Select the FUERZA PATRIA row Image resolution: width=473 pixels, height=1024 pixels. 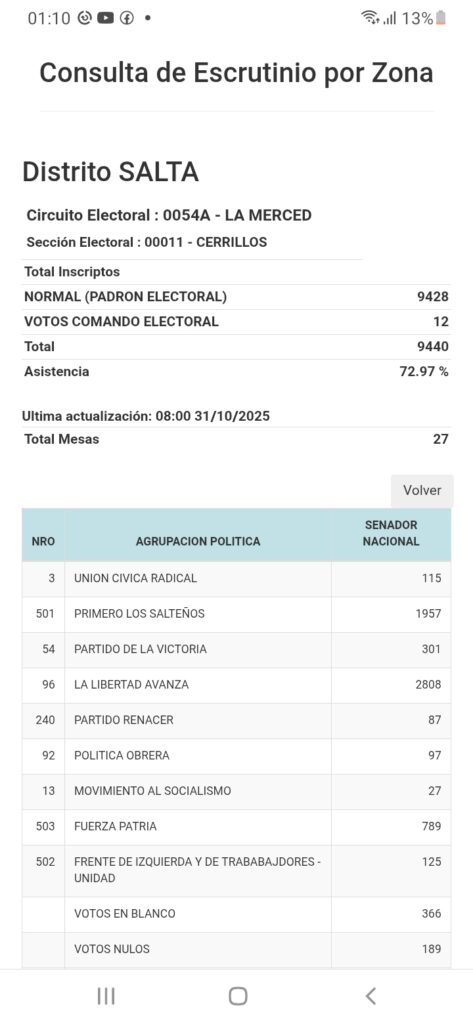236,826
